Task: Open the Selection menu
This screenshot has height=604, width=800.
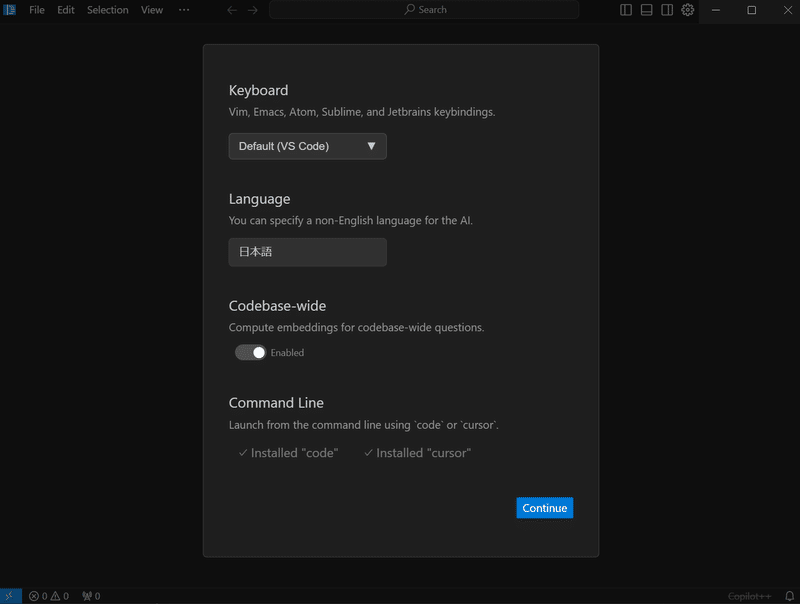Action: coord(108,10)
